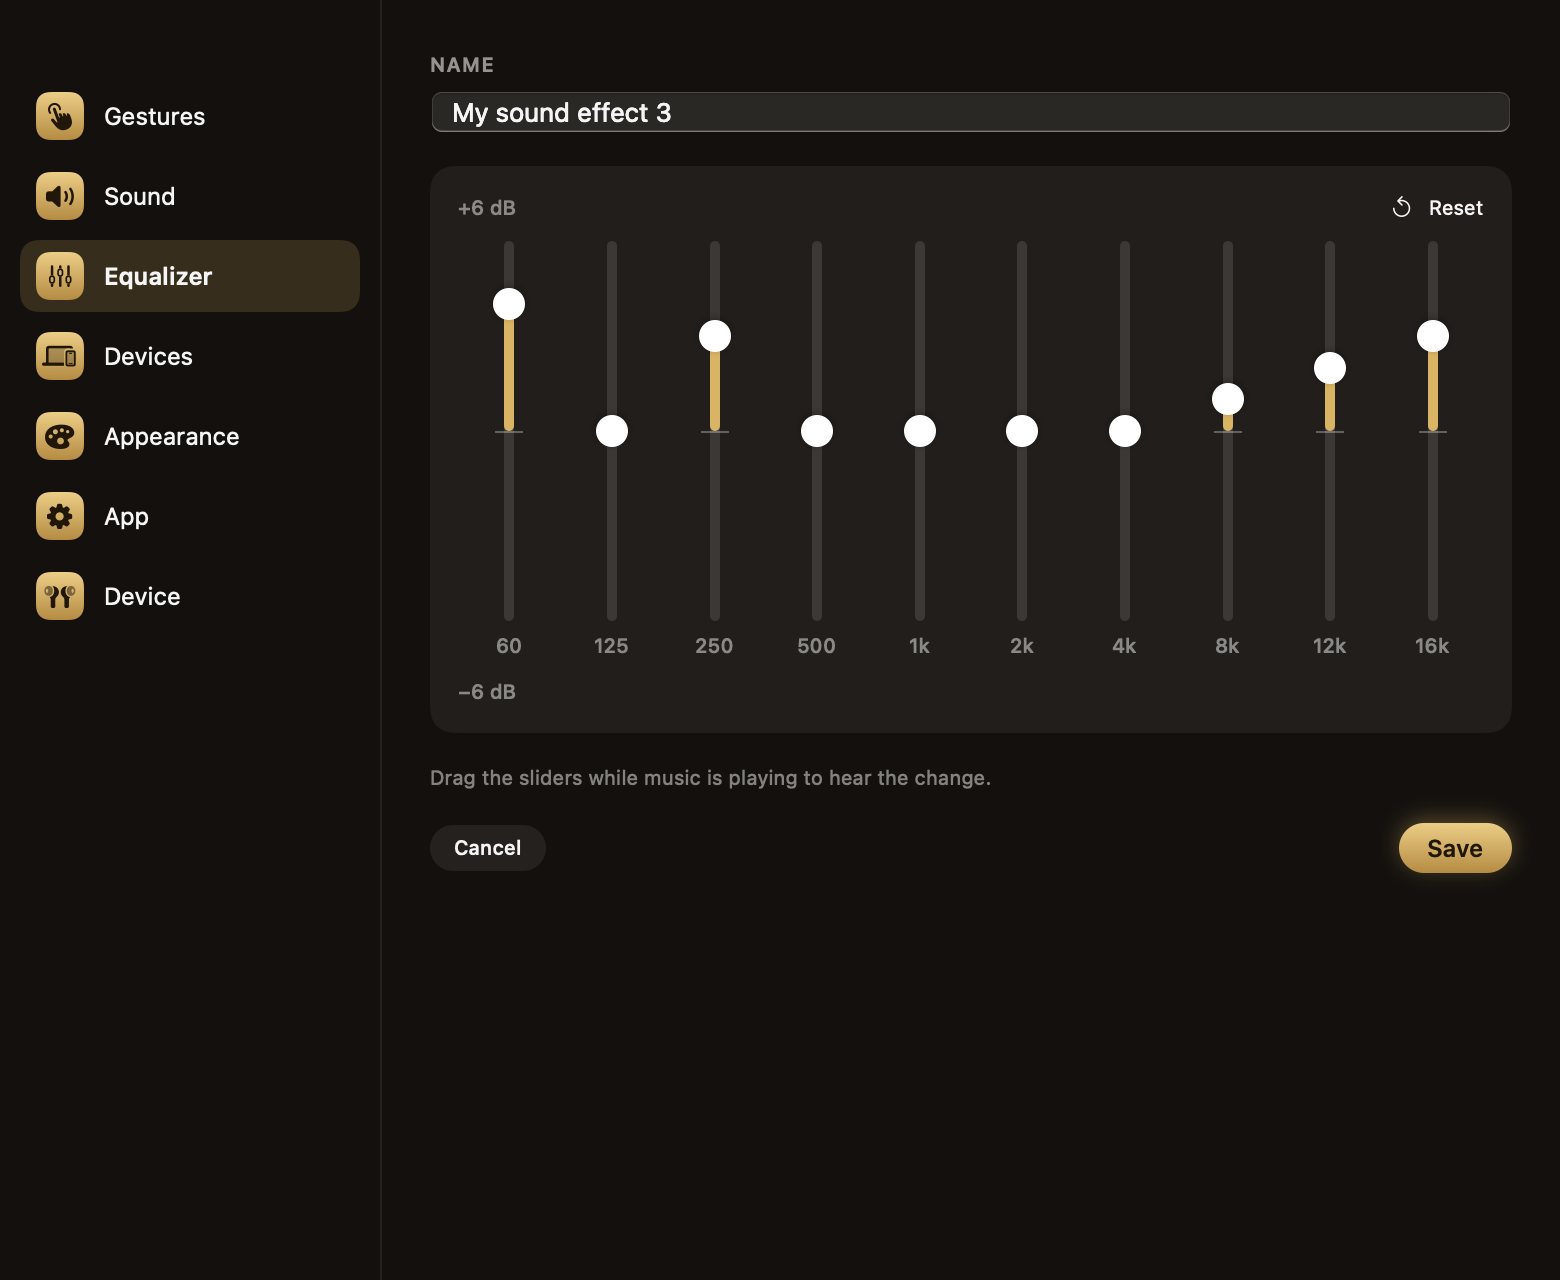1560x1280 pixels.
Task: Click the Devices laptop icon
Action: click(x=60, y=356)
